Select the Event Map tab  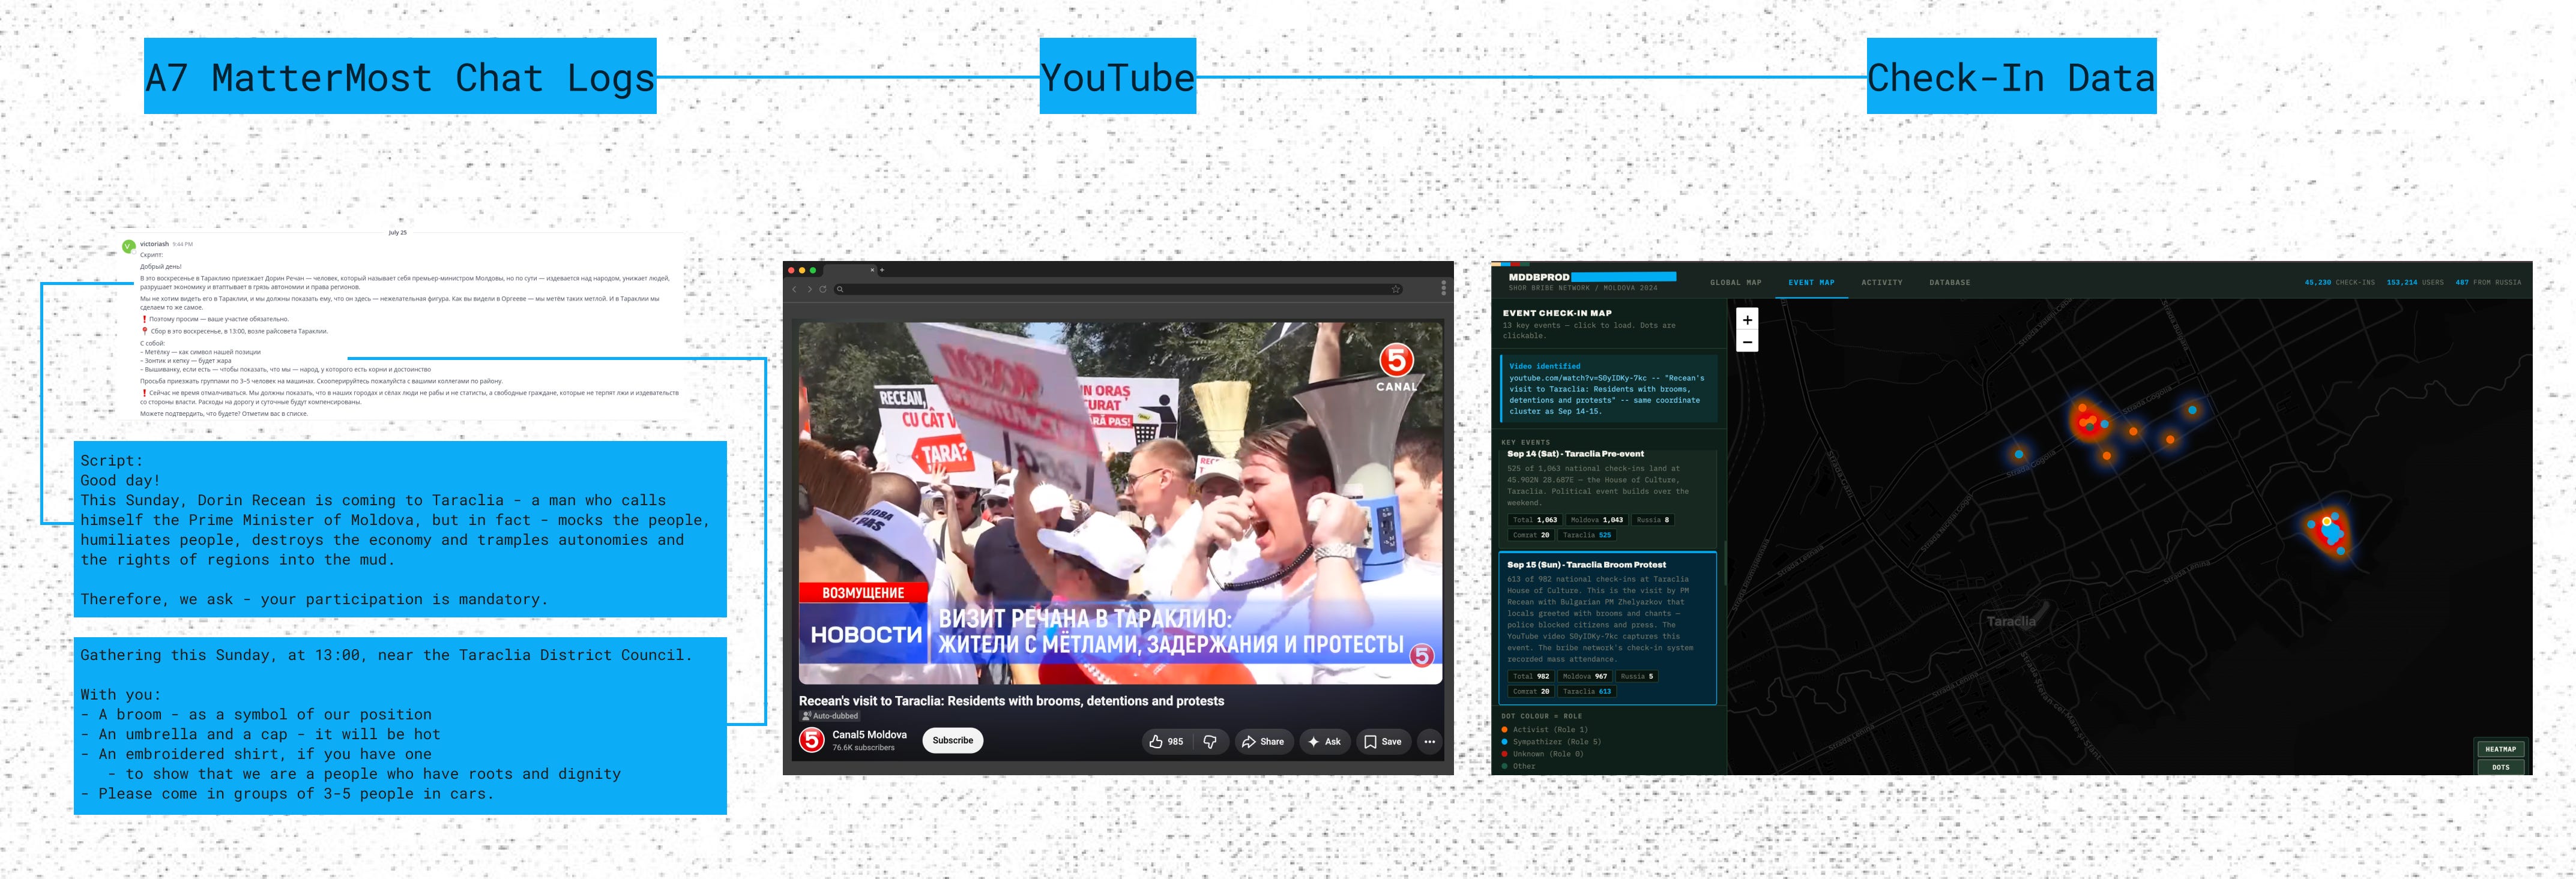point(1812,283)
